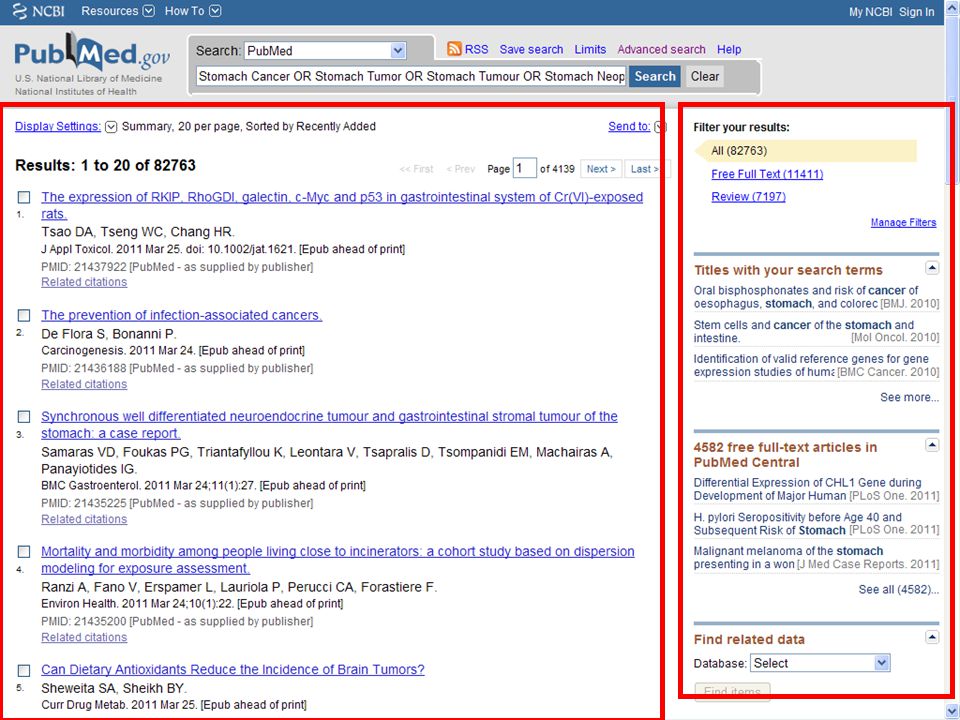
Task: Collapse the Titles with your search terms panel
Action: [932, 268]
